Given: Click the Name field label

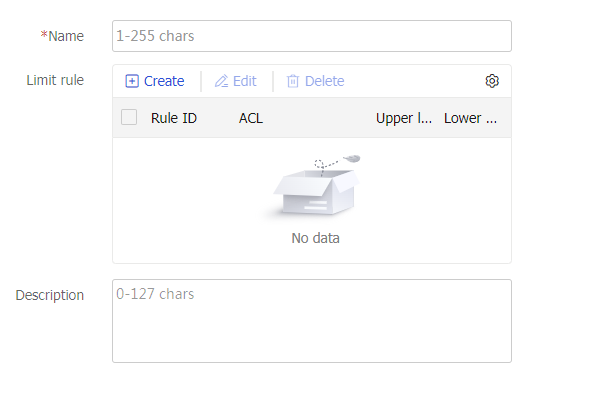Looking at the screenshot, I should [x=67, y=36].
